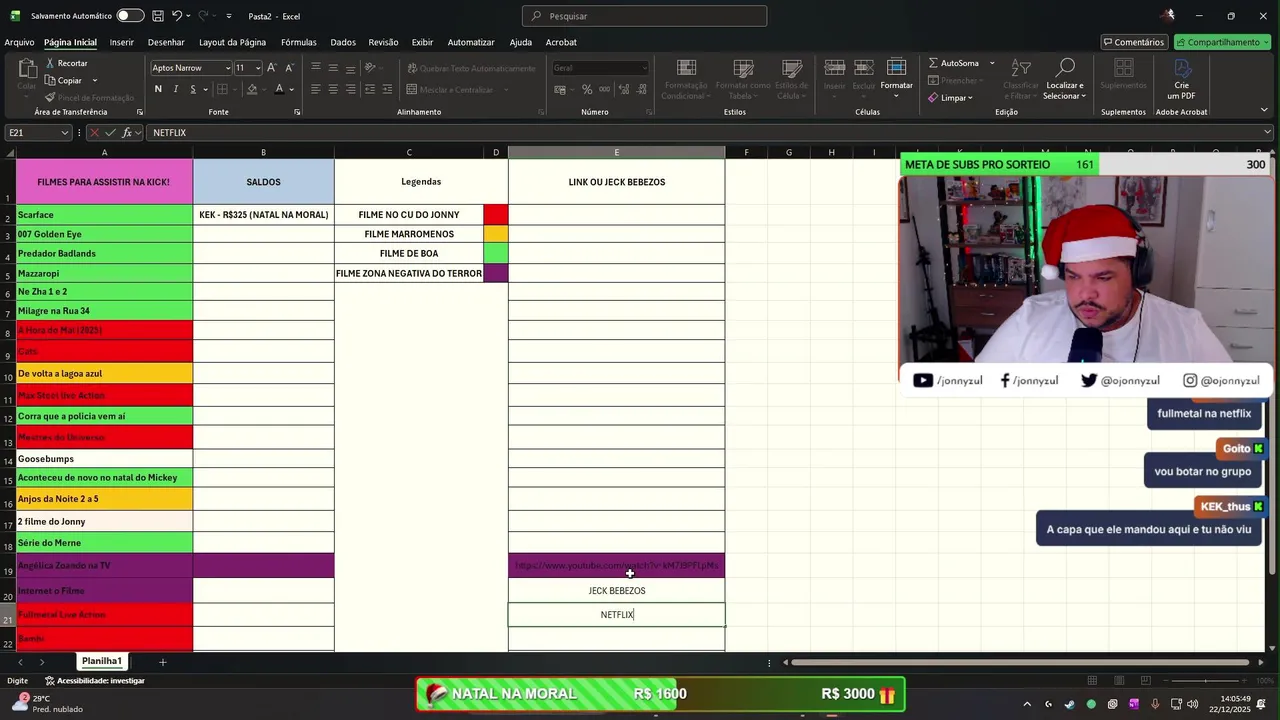
Task: Click the Pesquisar search box
Action: click(644, 16)
